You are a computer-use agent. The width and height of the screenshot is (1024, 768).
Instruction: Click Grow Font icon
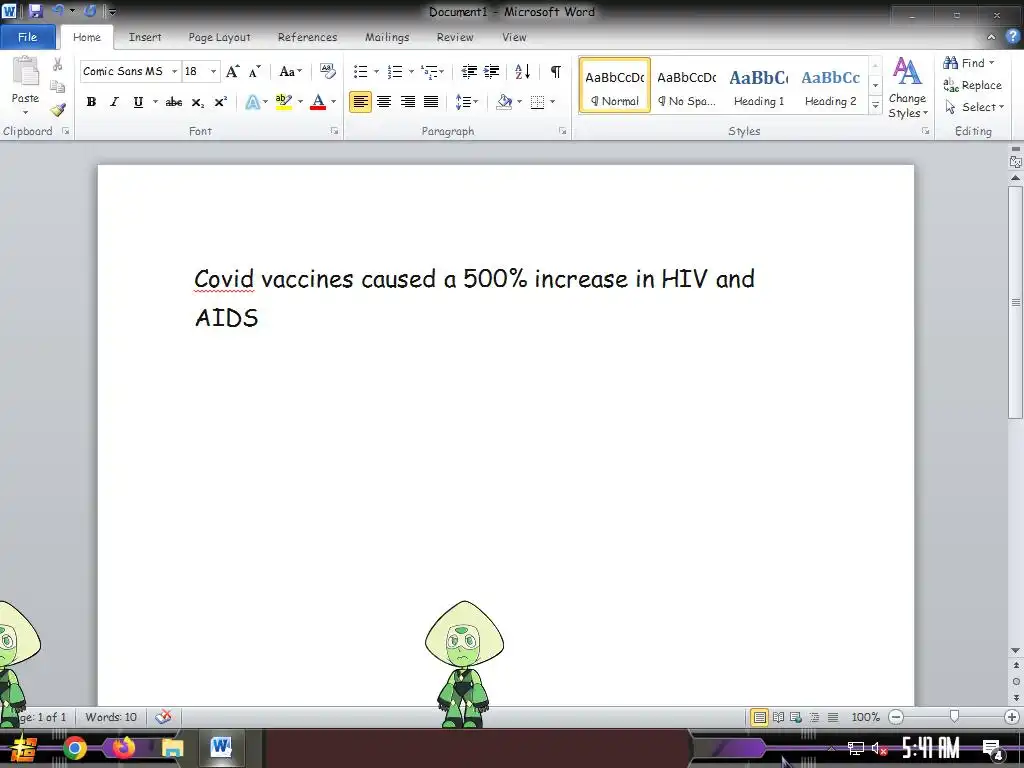[x=232, y=71]
